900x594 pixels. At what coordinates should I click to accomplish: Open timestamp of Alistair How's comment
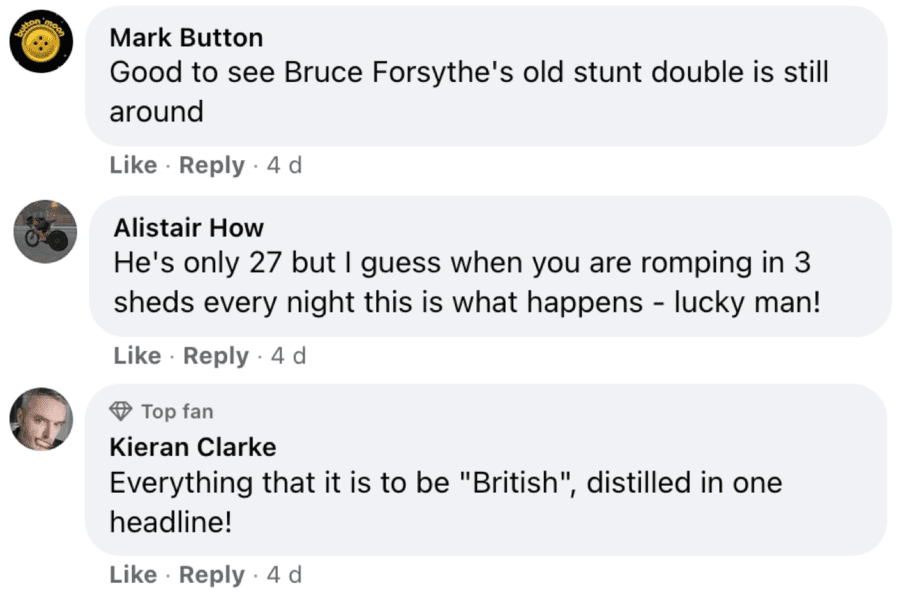(288, 356)
